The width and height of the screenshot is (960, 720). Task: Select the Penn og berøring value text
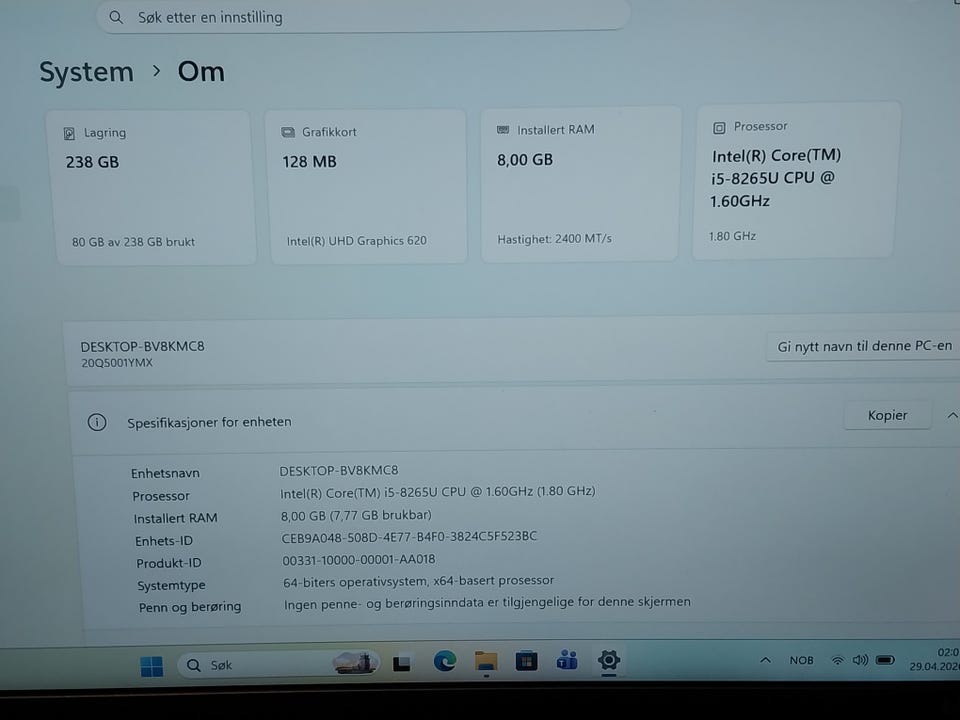(487, 603)
